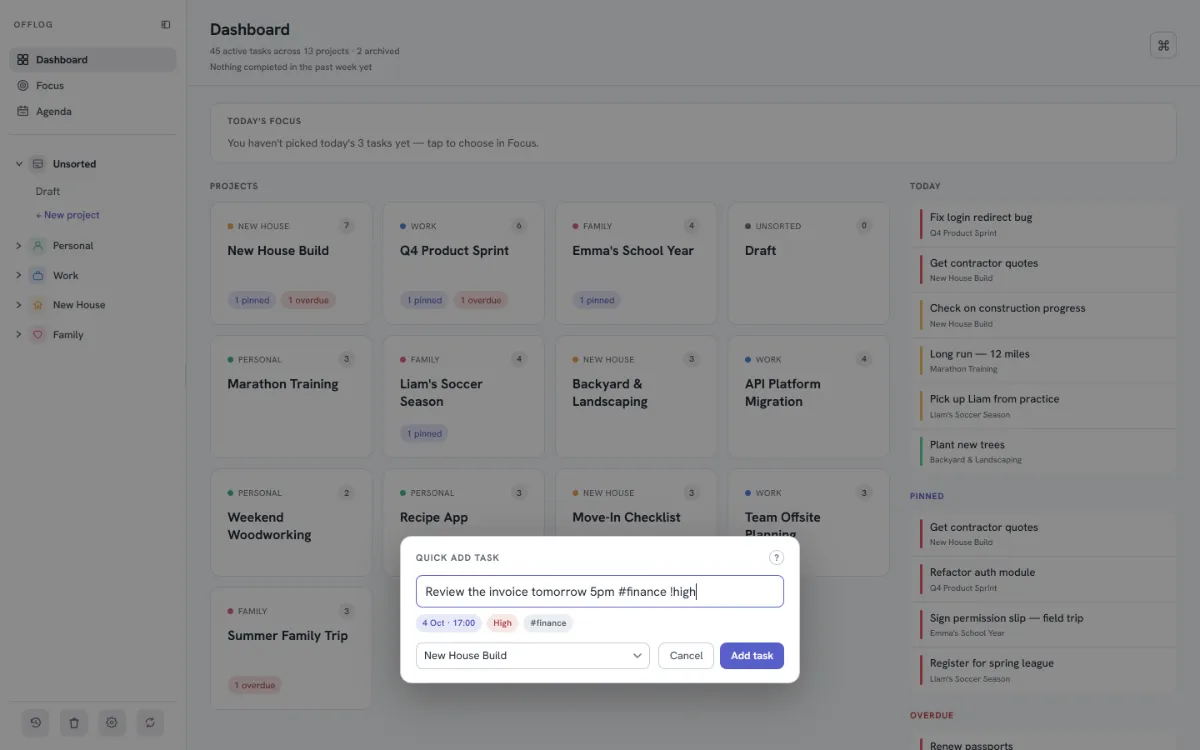Collapse the sidebar with the panel icon
Screen dimensions: 1200x750
[x=165, y=25]
